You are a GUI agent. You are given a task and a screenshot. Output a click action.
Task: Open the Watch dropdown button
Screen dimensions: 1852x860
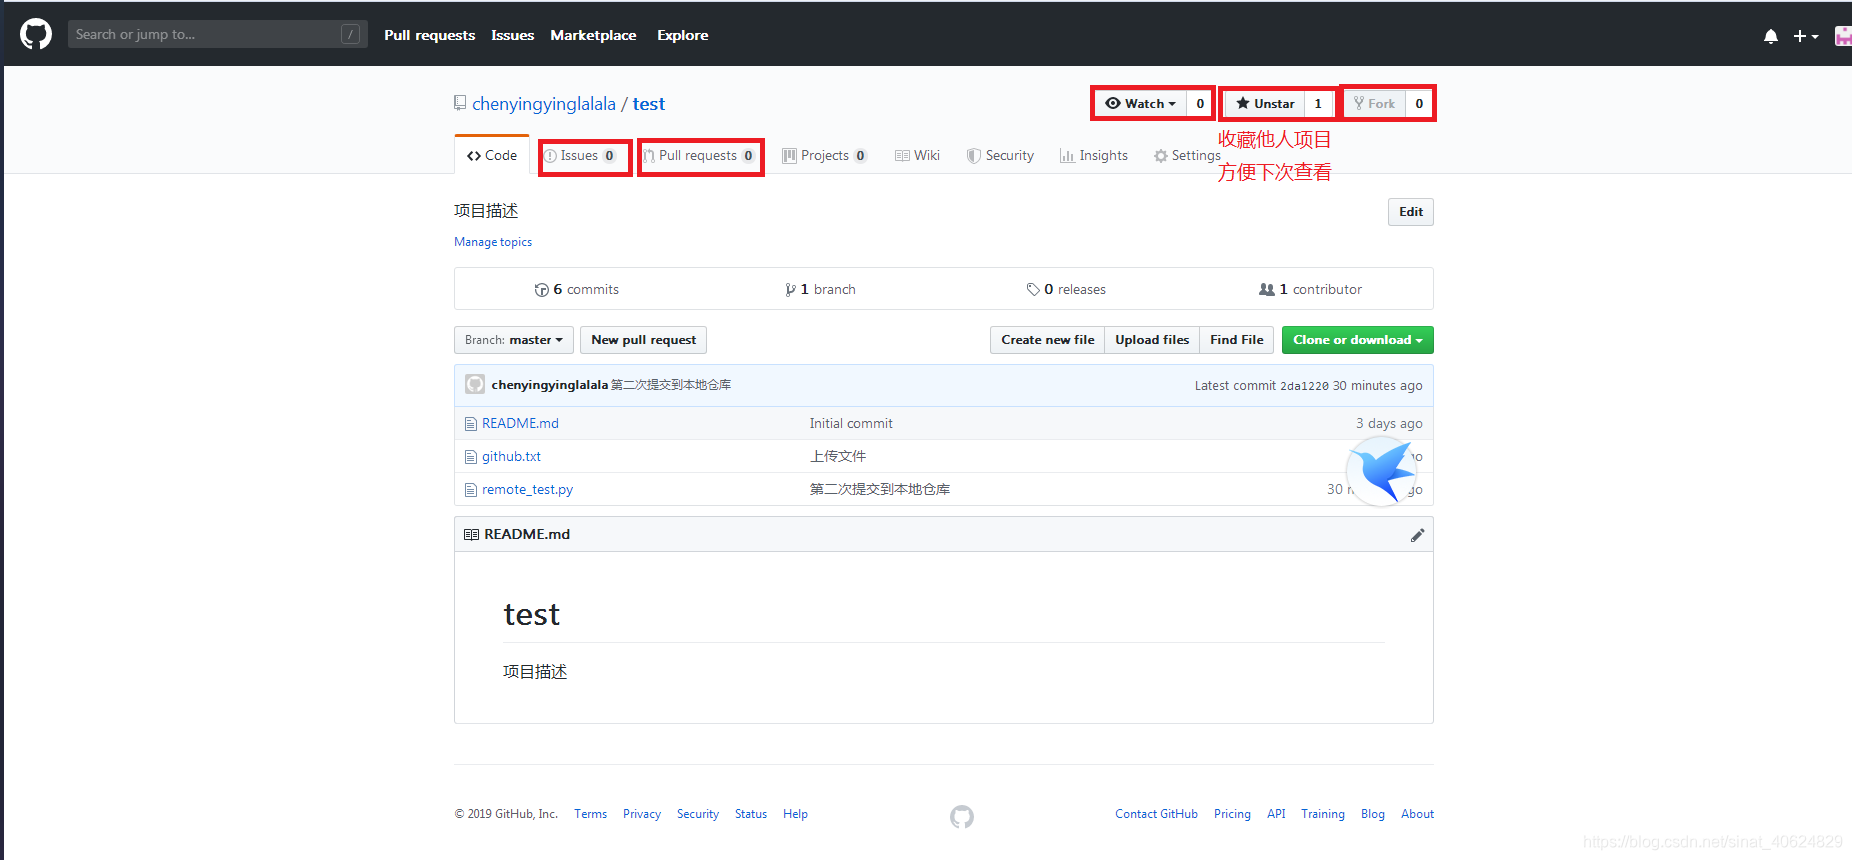click(x=1140, y=103)
